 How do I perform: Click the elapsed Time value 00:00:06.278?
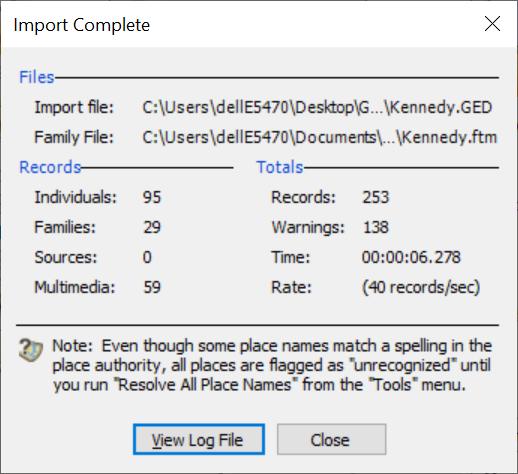tap(411, 257)
